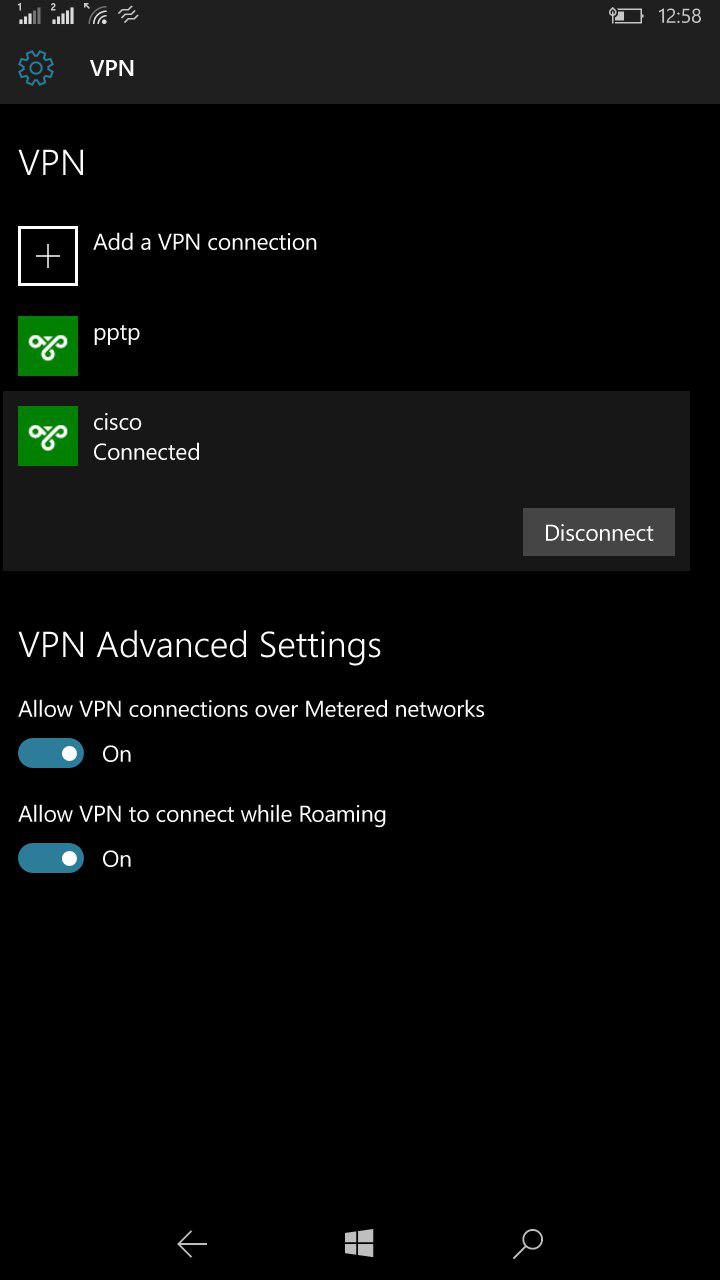Tap the VPN title in the header bar

[x=112, y=68]
